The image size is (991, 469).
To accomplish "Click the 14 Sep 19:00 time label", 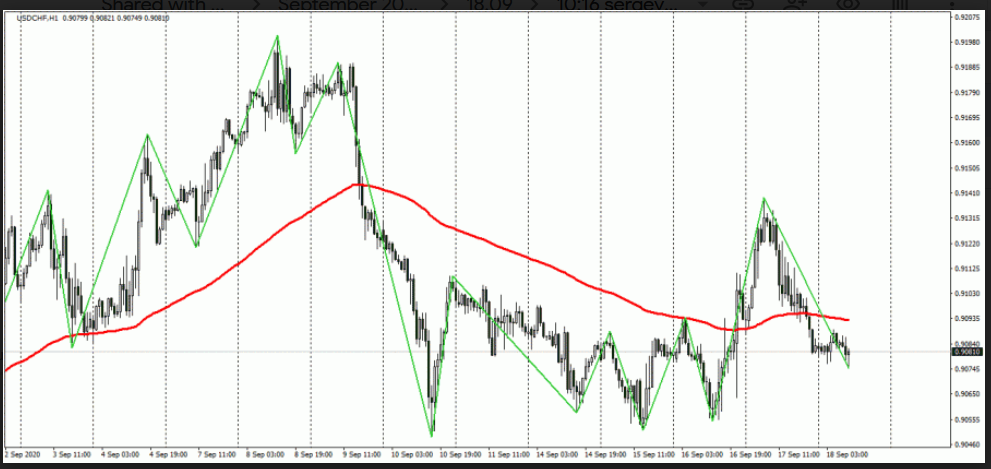I will tap(607, 454).
